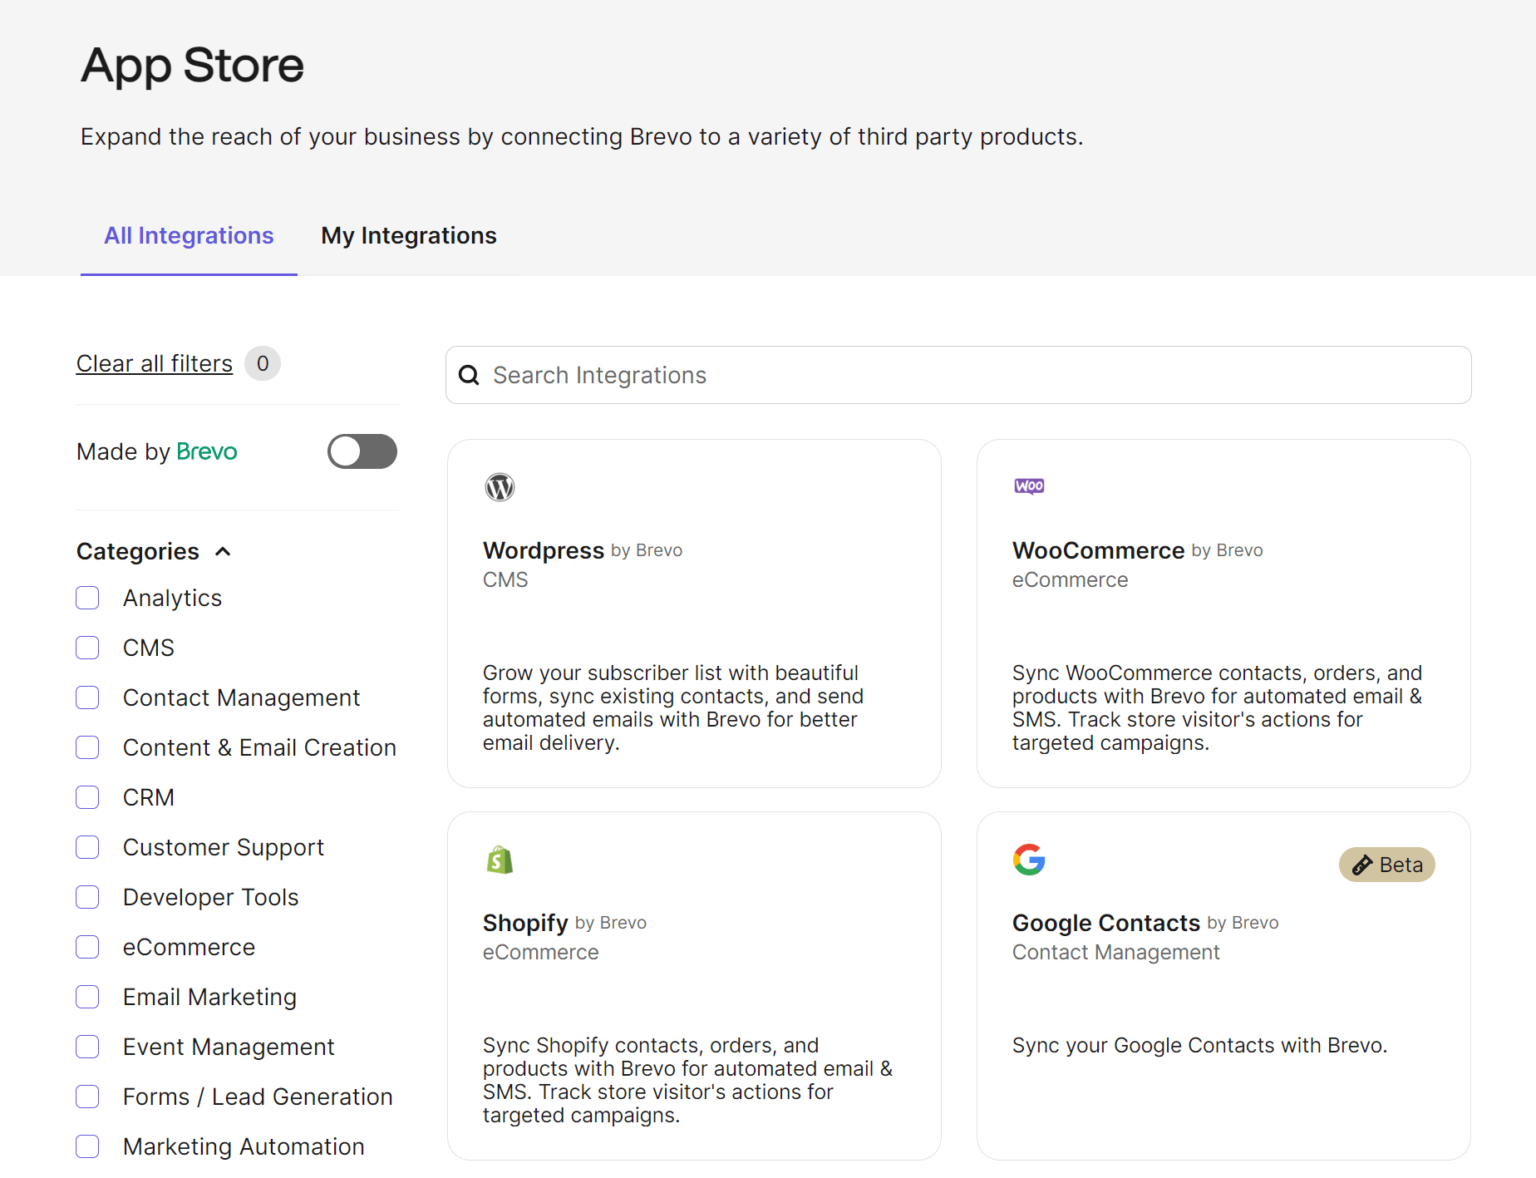Image resolution: width=1536 pixels, height=1178 pixels.
Task: Open the WooCommerce integration card
Action: tap(1223, 614)
